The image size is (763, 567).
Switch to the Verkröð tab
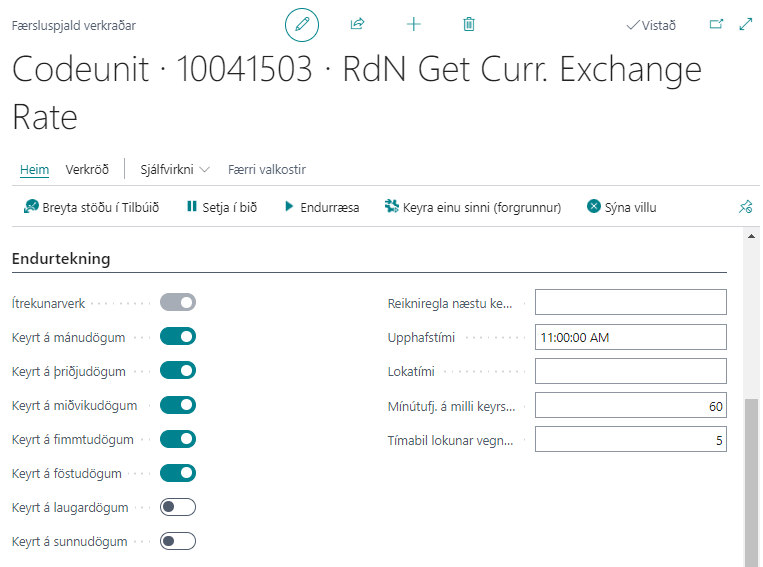click(x=87, y=169)
